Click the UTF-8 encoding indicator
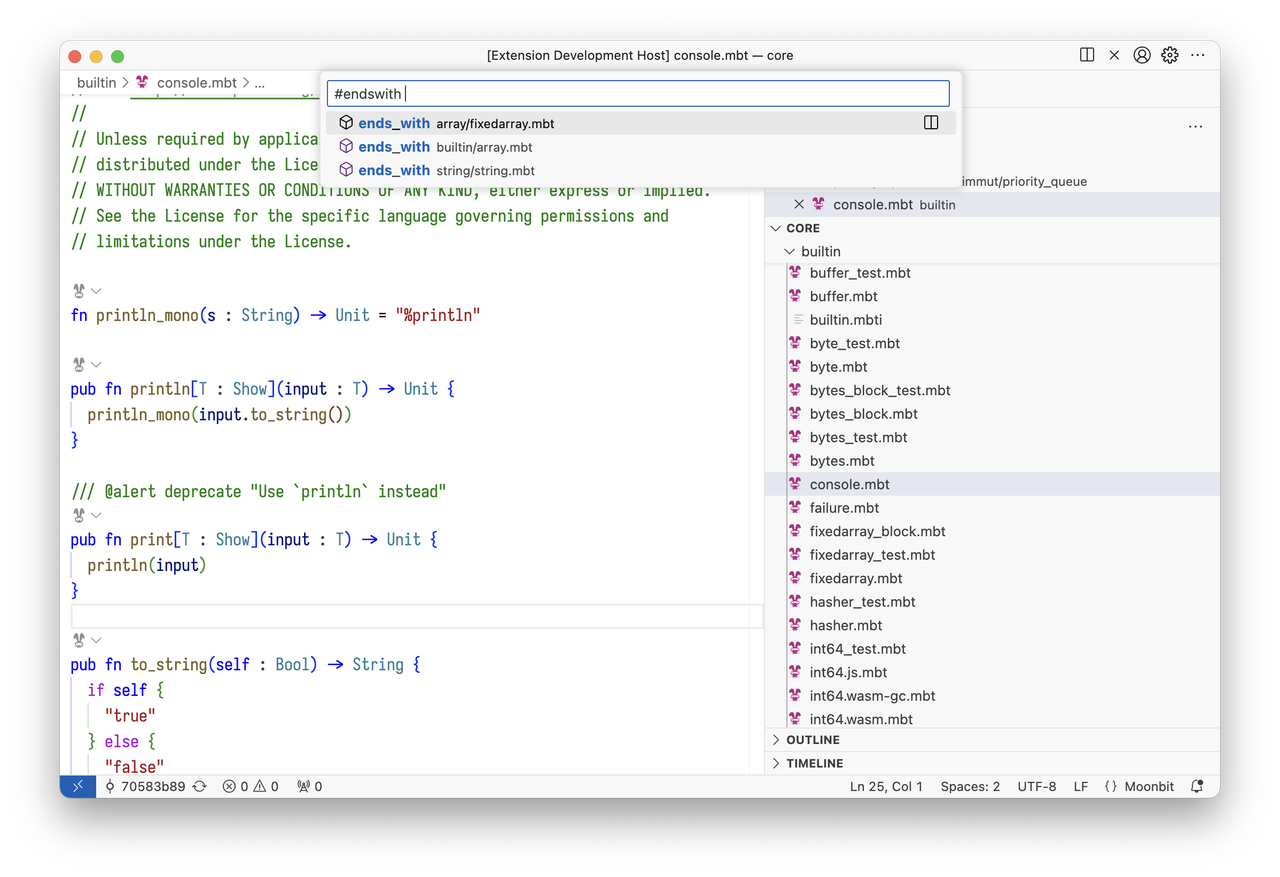 [1036, 787]
